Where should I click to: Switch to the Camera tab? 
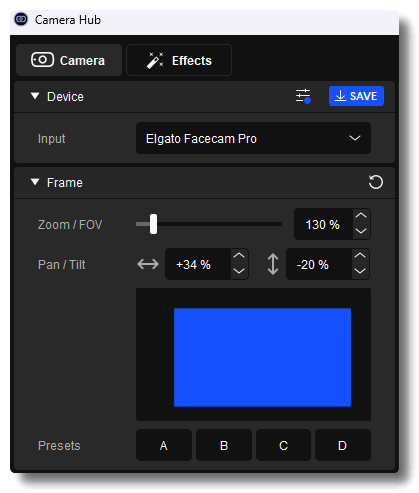point(69,60)
